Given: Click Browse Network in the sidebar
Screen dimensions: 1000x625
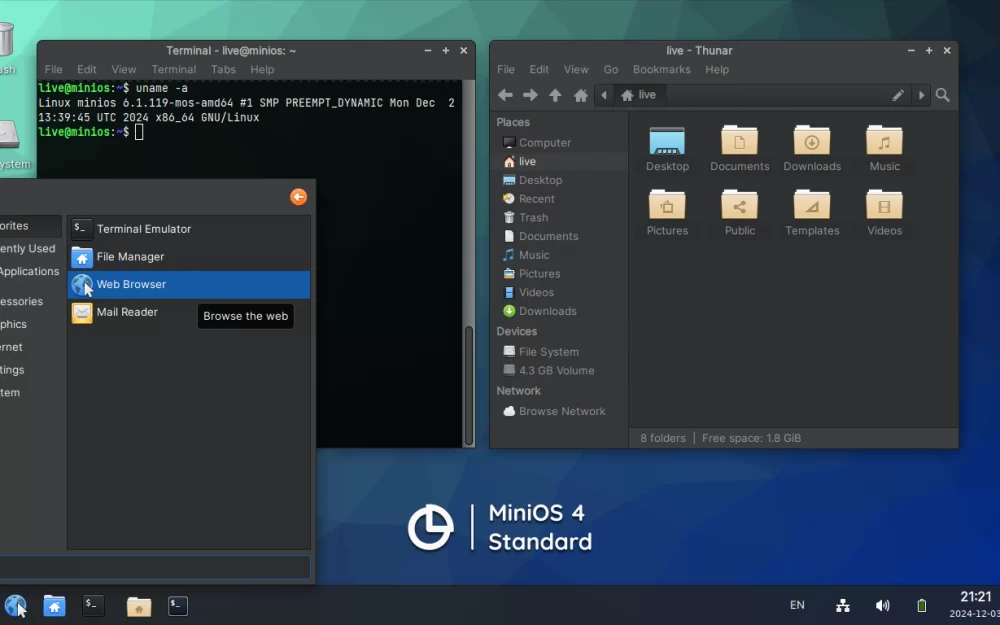Looking at the screenshot, I should (562, 412).
